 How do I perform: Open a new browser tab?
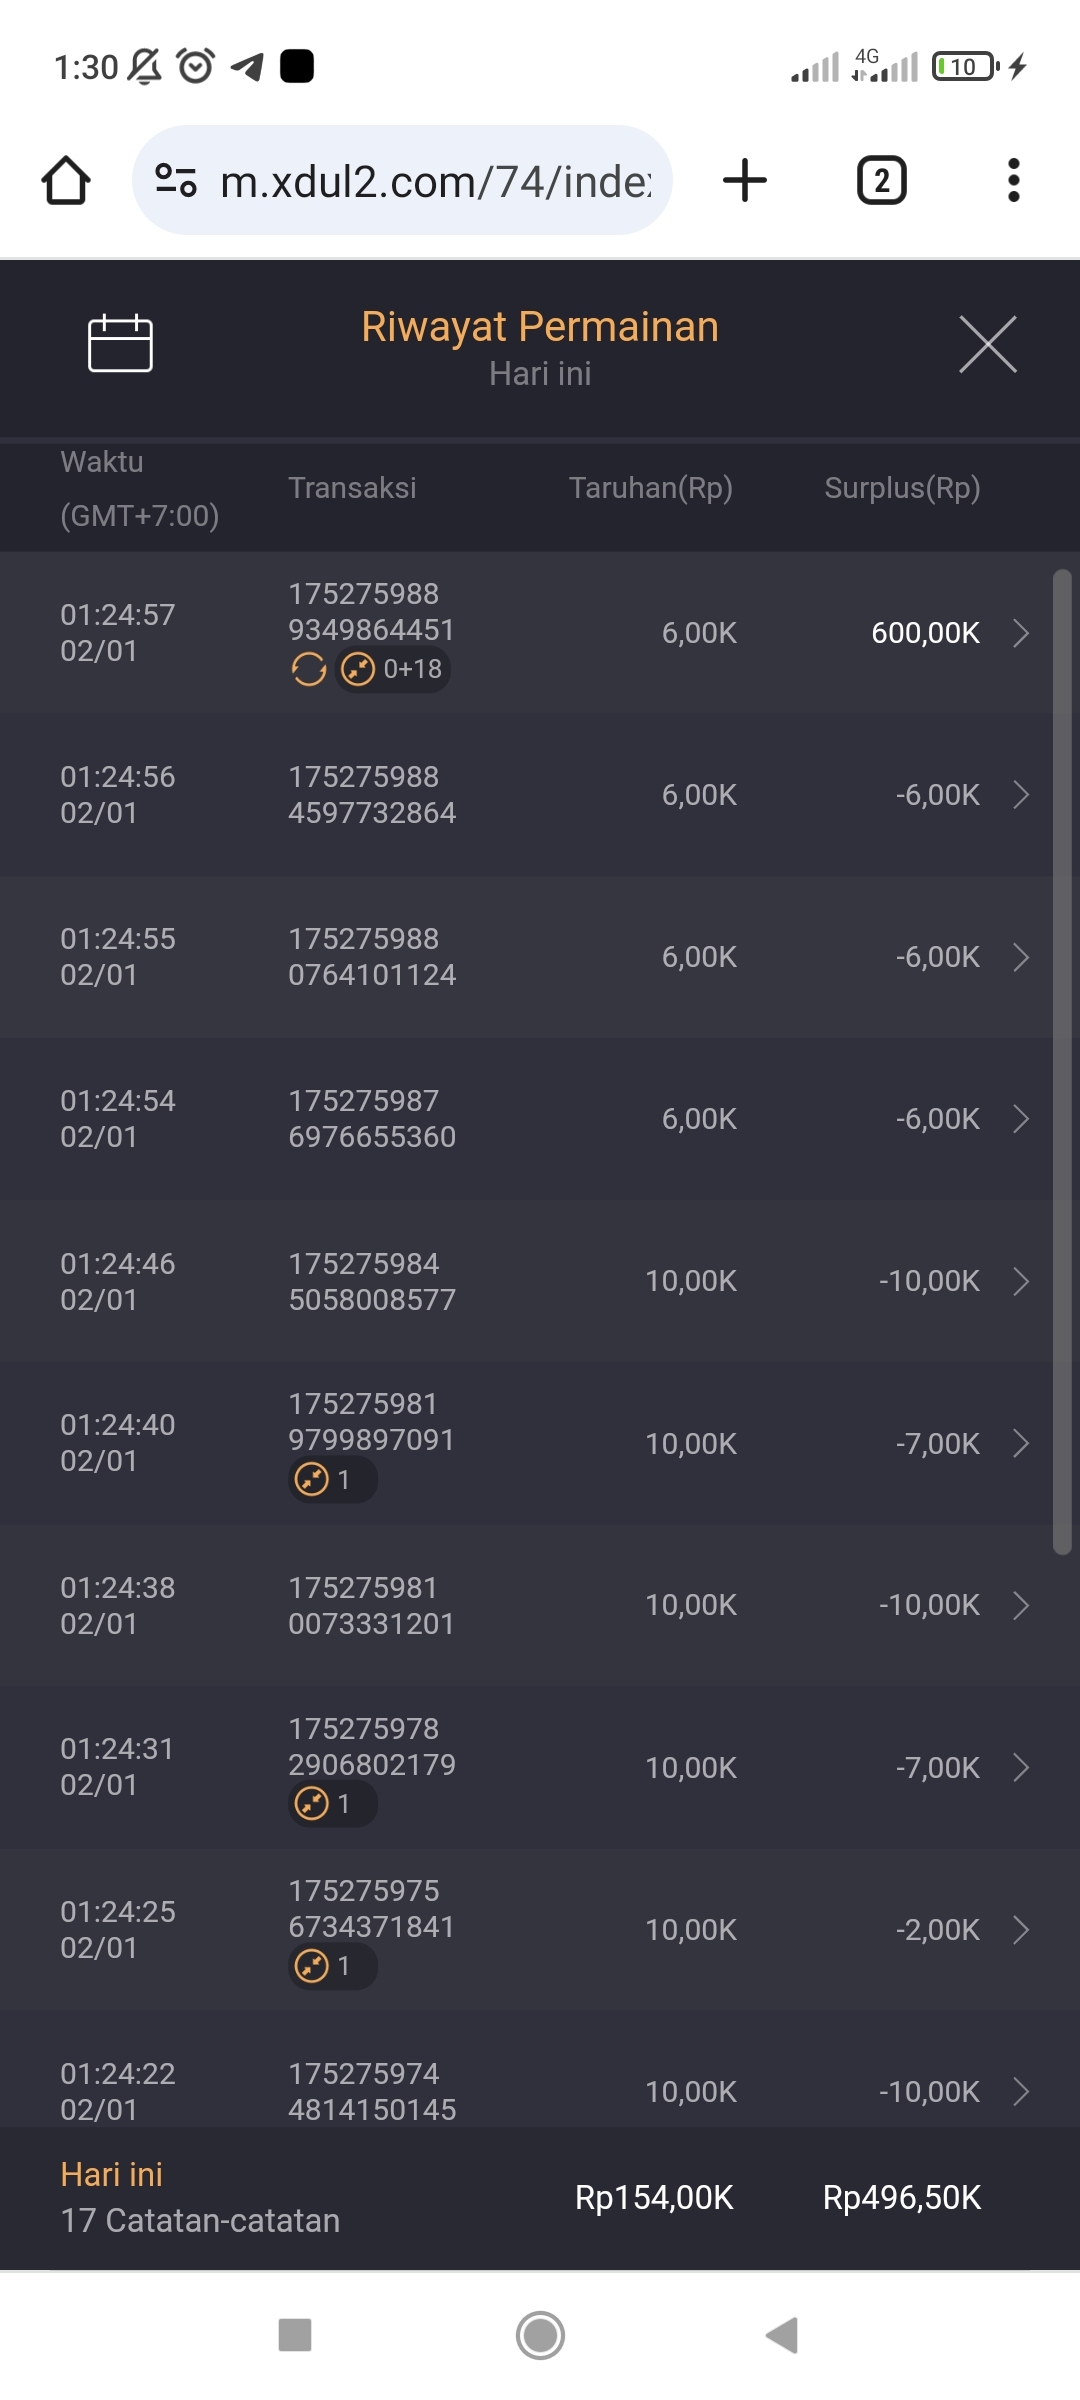pos(745,181)
